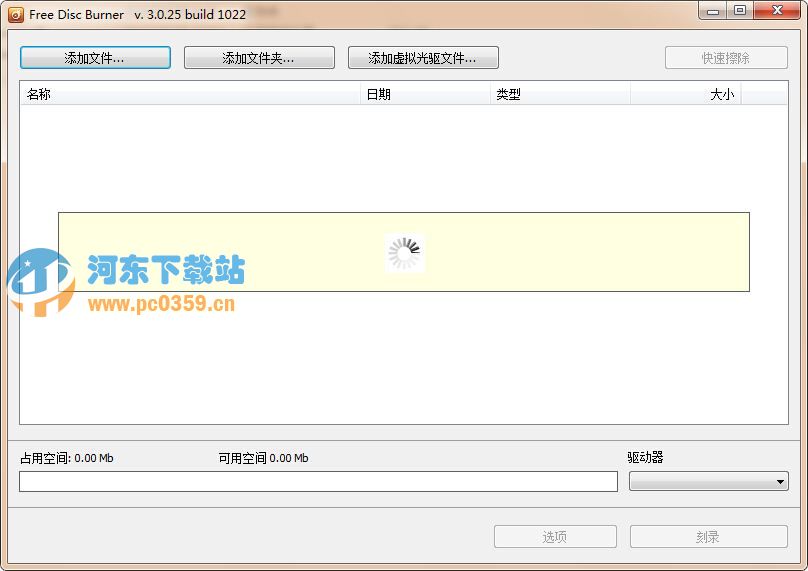Minimize the Free Disc Burner window
Viewport: 808px width, 571px height.
tap(713, 10)
